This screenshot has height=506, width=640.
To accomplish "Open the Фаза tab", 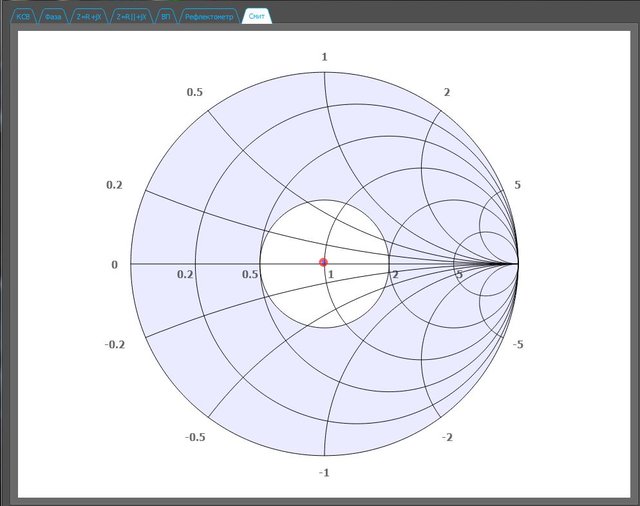I will [x=52, y=17].
